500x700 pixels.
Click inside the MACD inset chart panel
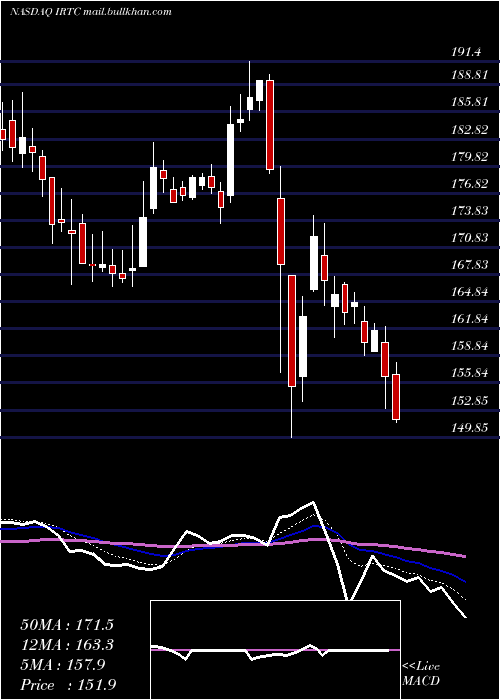click(275, 650)
